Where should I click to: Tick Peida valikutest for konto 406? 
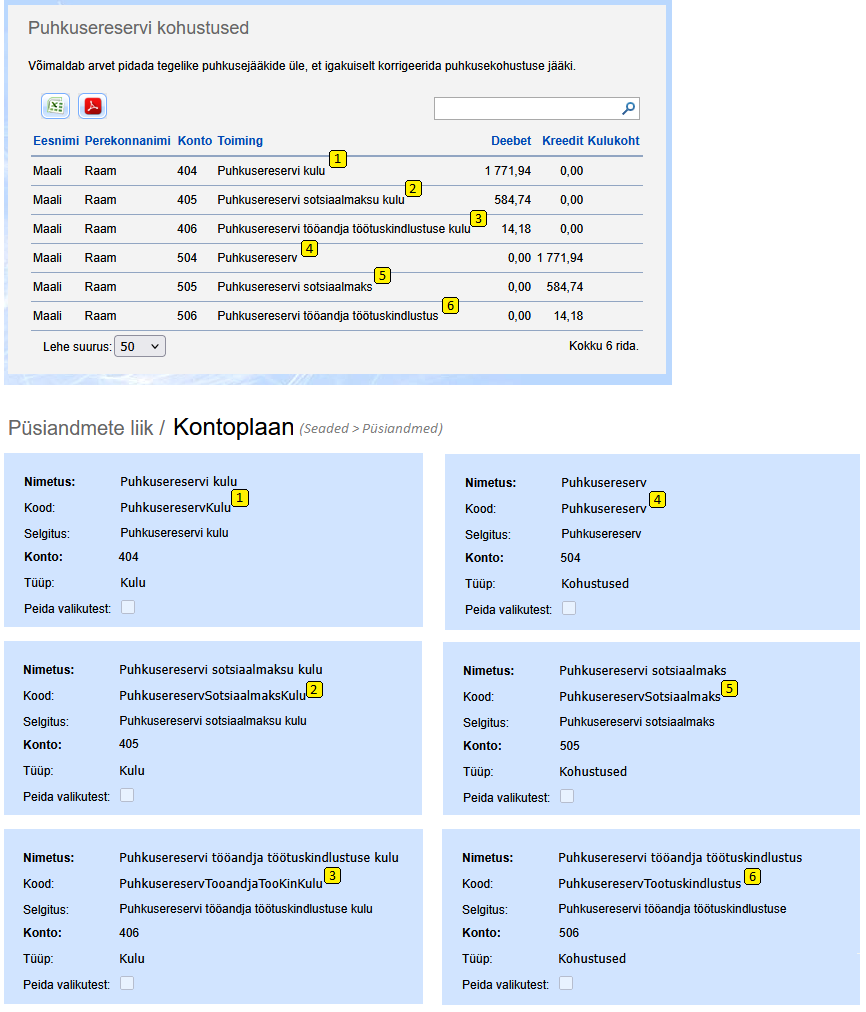click(x=127, y=983)
